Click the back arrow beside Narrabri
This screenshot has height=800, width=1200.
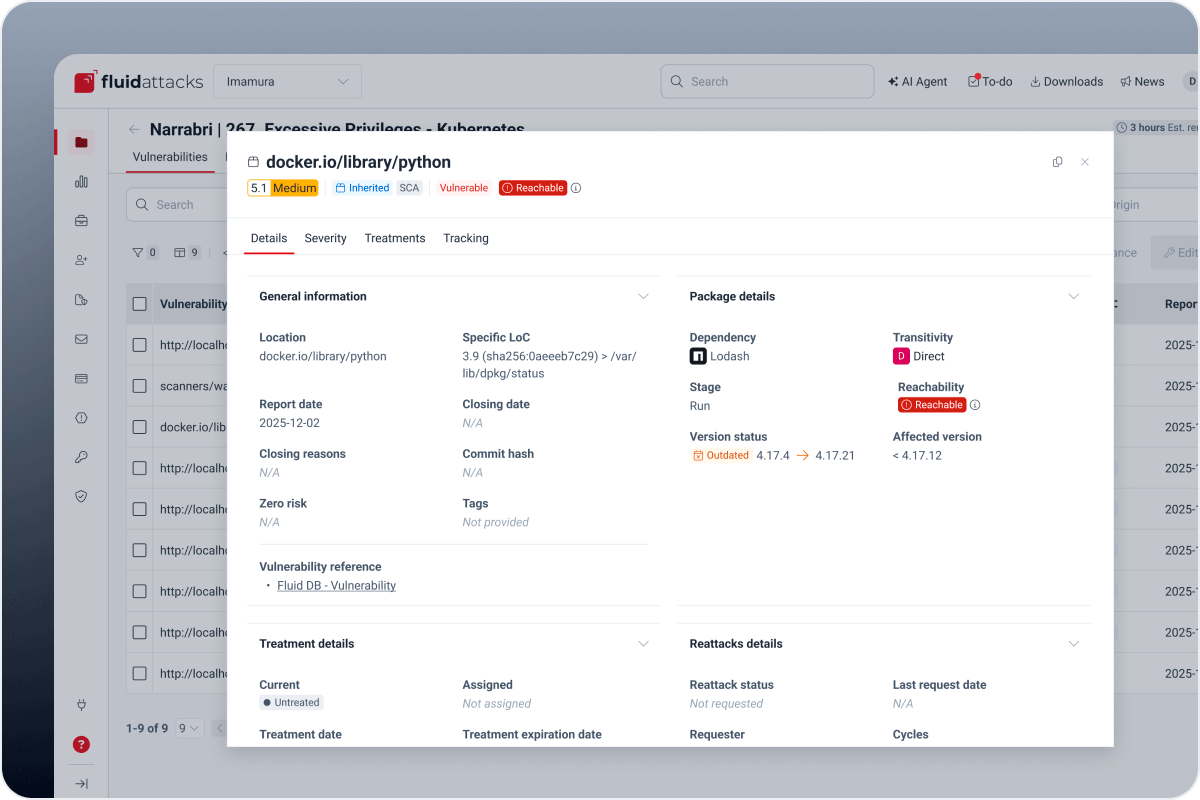coord(134,129)
